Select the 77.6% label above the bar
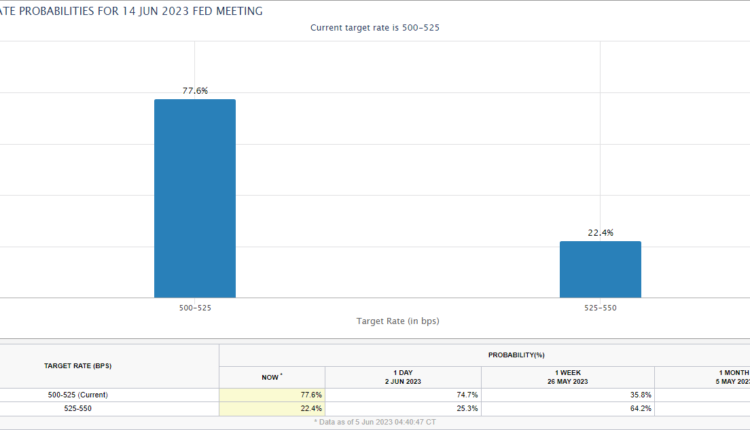This screenshot has height=430, width=750. 195,90
